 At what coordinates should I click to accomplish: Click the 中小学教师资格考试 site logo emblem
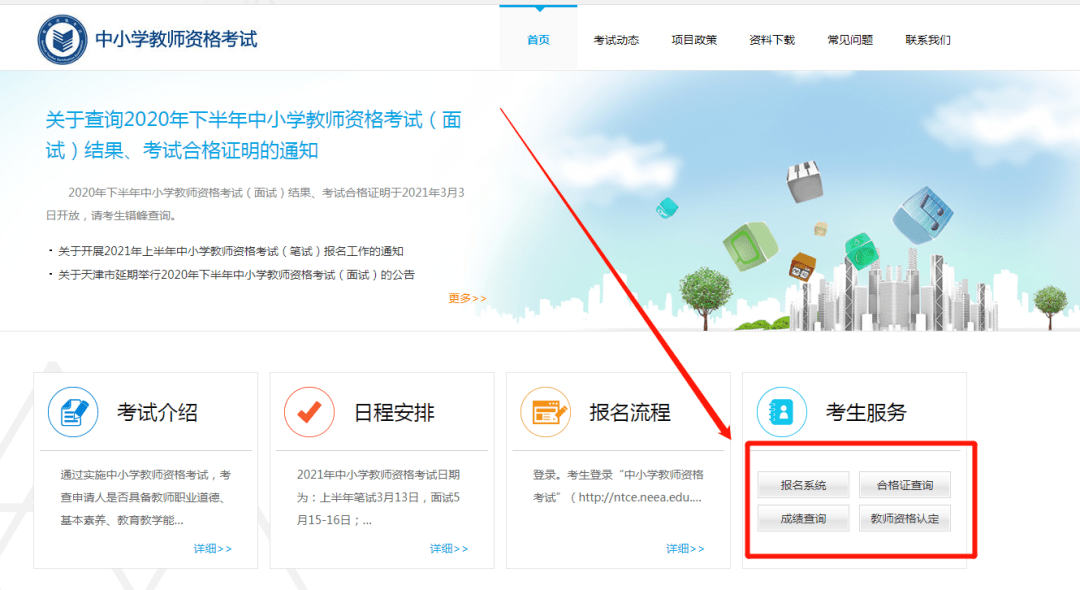[x=63, y=39]
